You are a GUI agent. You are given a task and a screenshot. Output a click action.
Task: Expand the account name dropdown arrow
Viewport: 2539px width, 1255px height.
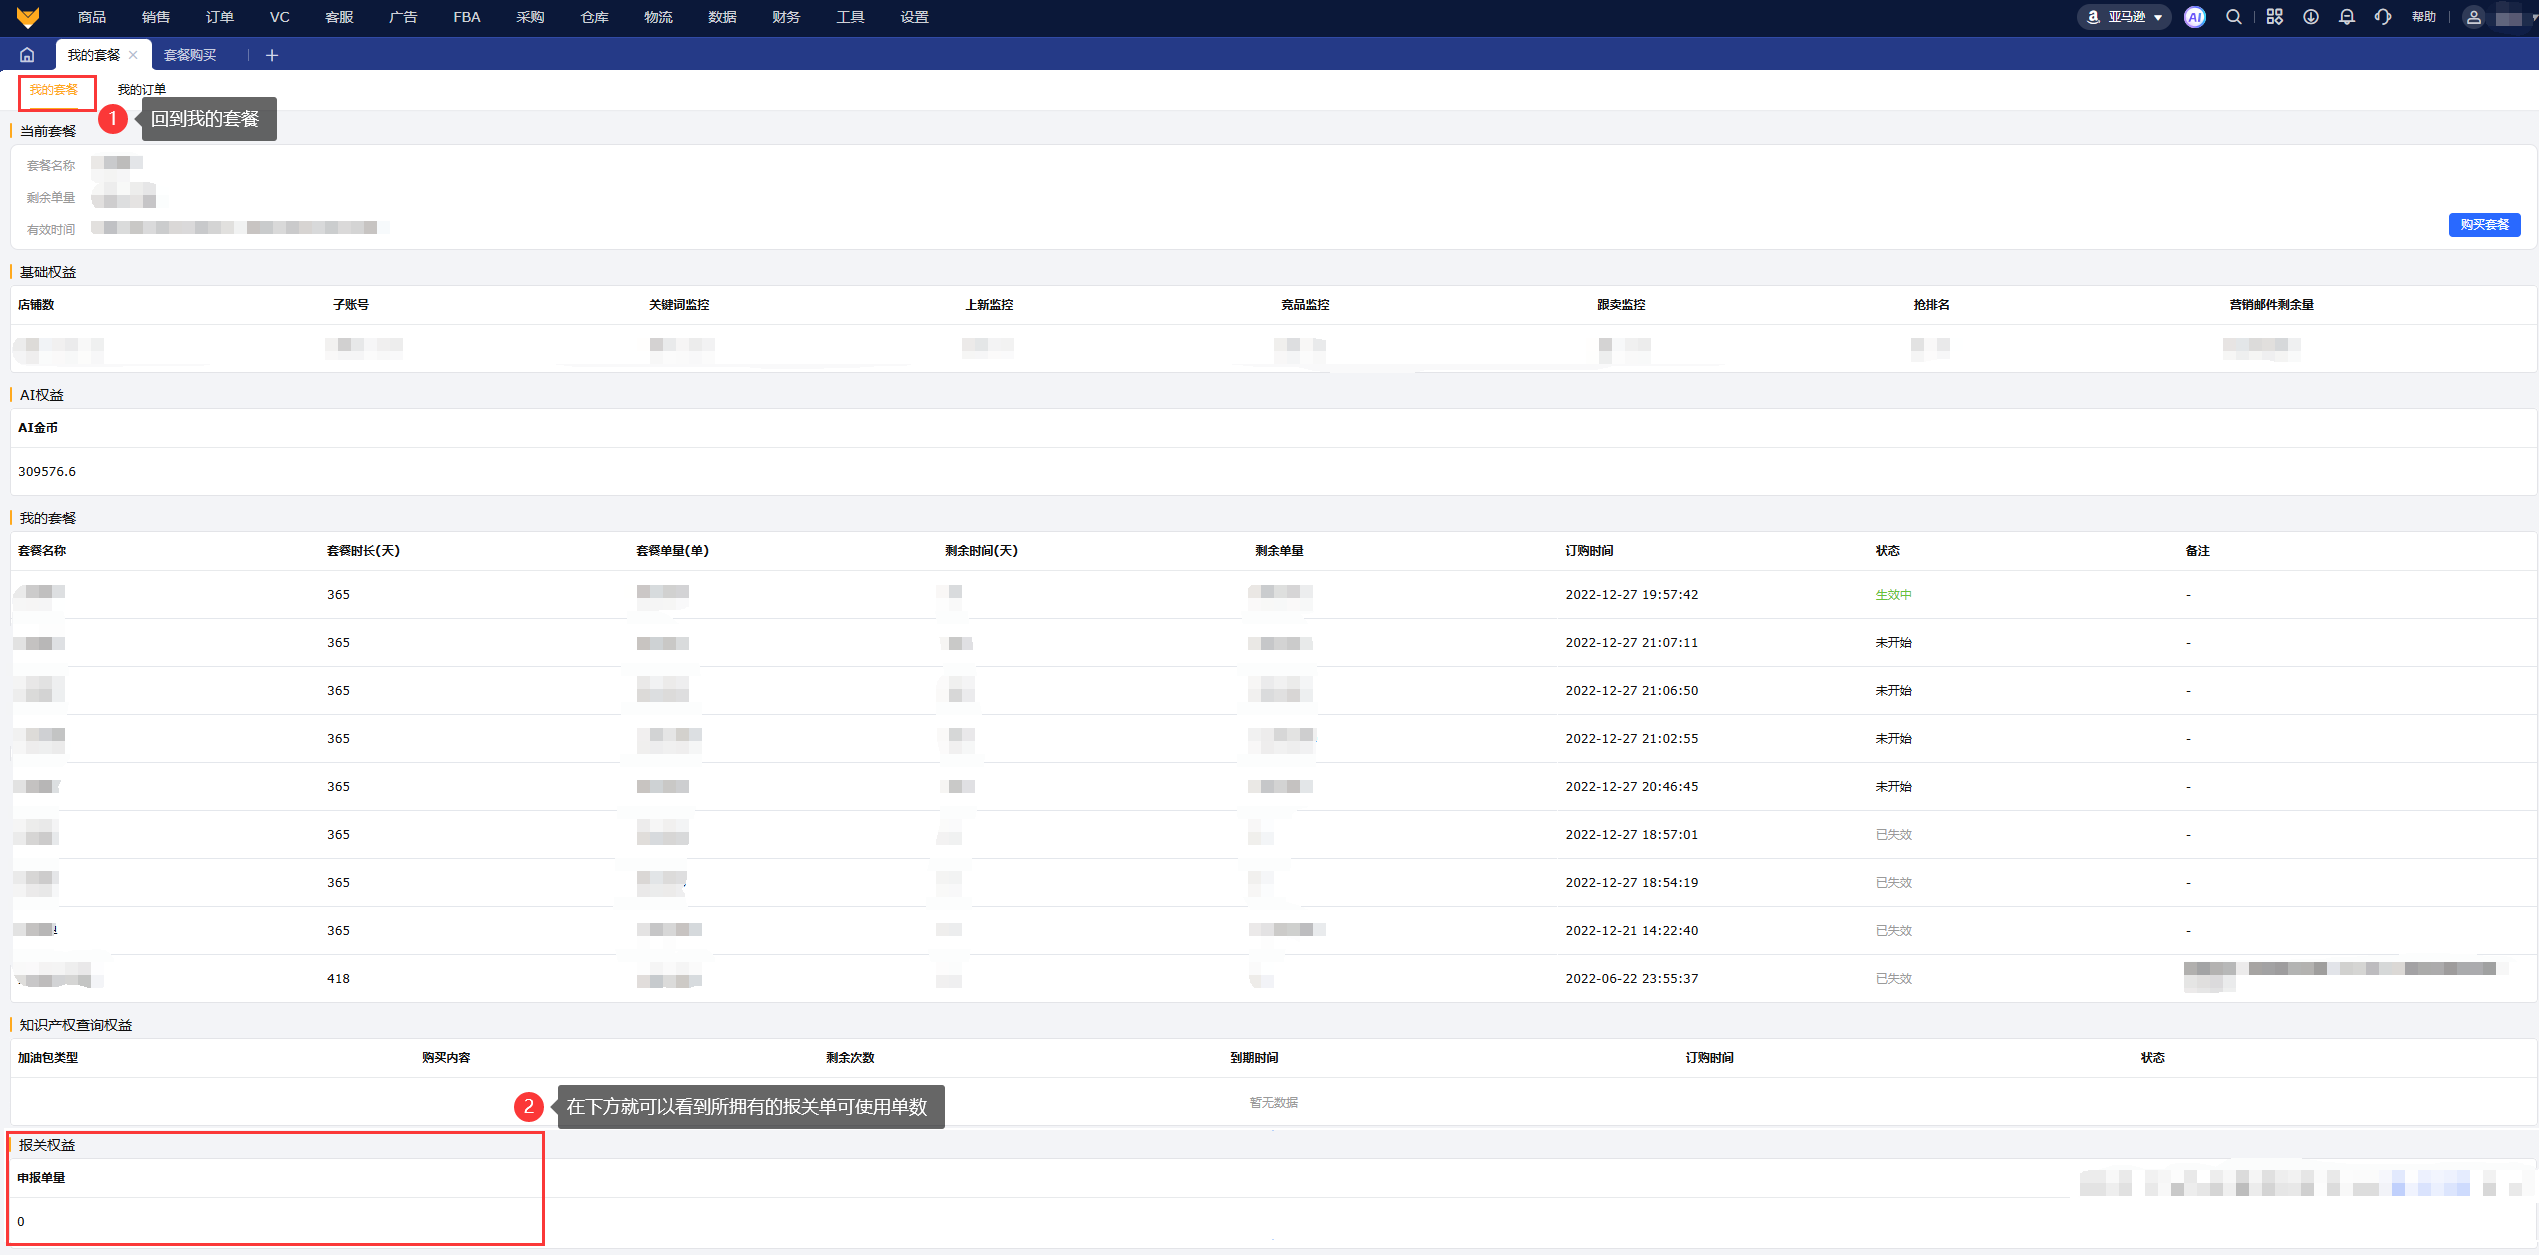(2533, 17)
